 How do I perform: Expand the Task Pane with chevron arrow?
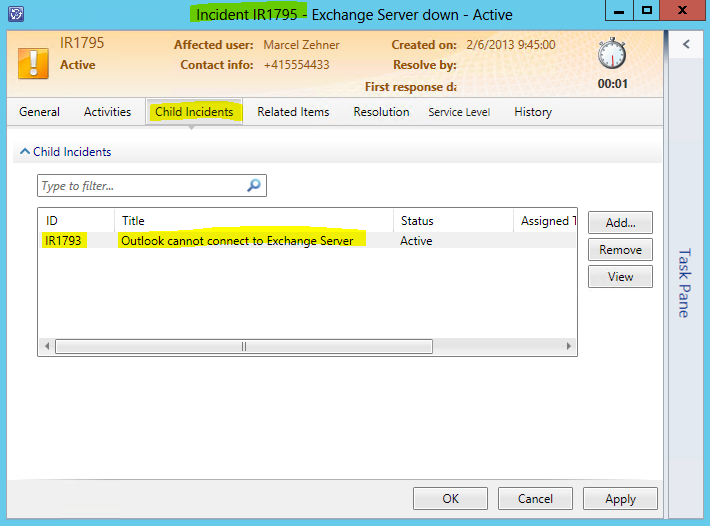(x=686, y=44)
